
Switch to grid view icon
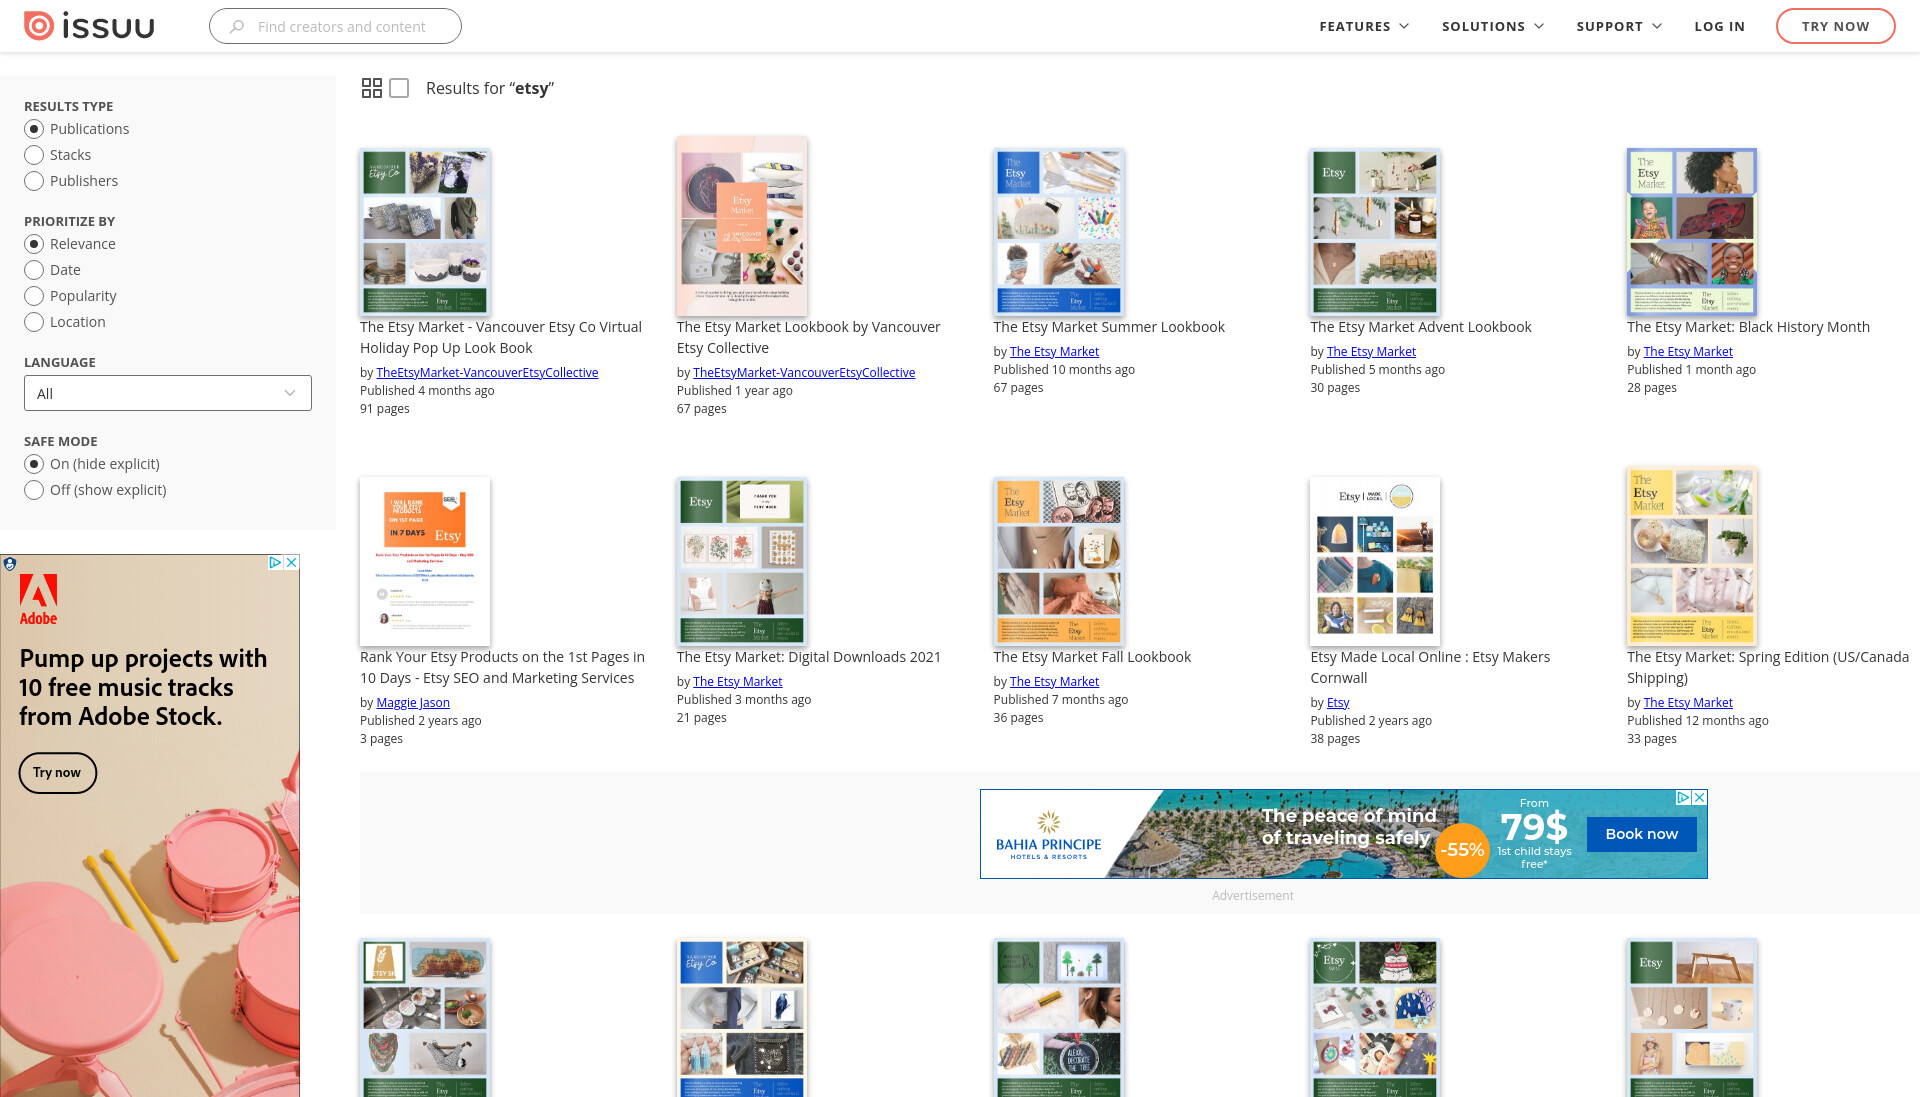pyautogui.click(x=371, y=88)
